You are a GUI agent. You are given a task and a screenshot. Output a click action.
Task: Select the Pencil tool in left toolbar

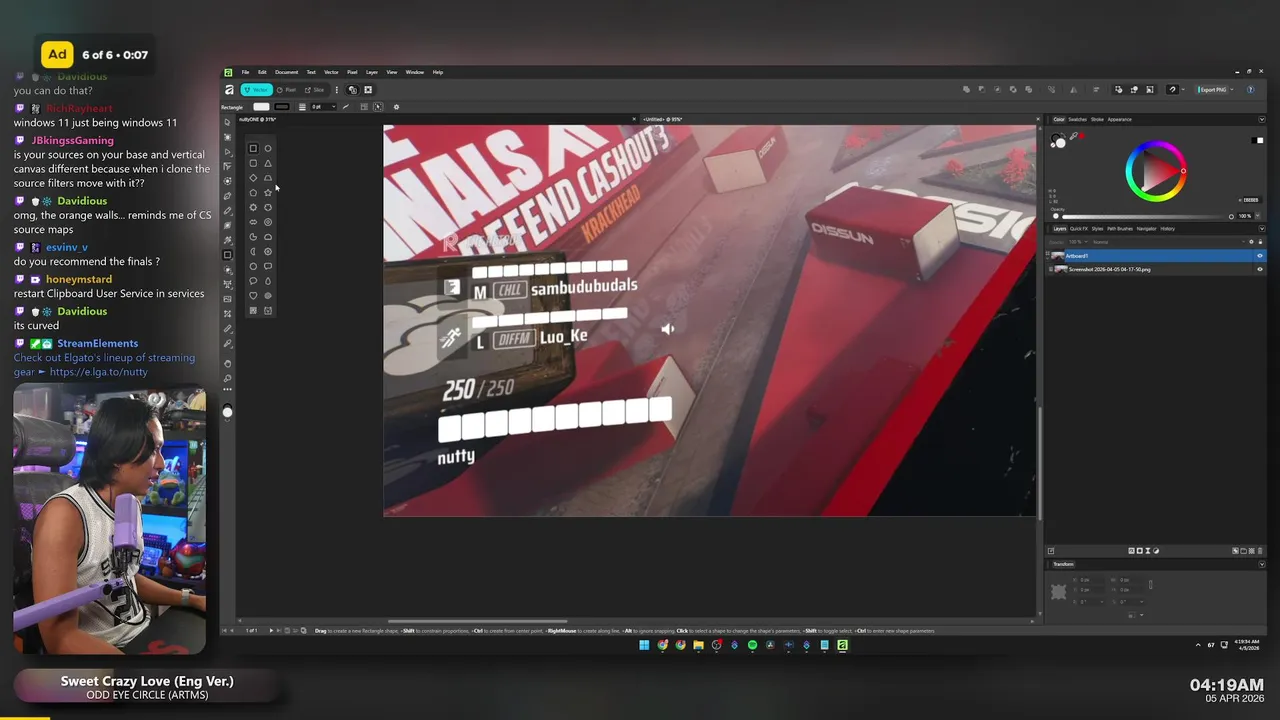point(227,211)
